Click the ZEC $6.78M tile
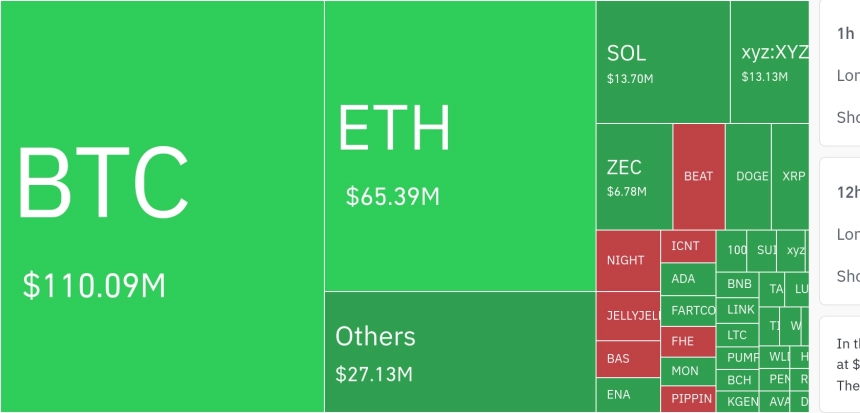 click(634, 176)
